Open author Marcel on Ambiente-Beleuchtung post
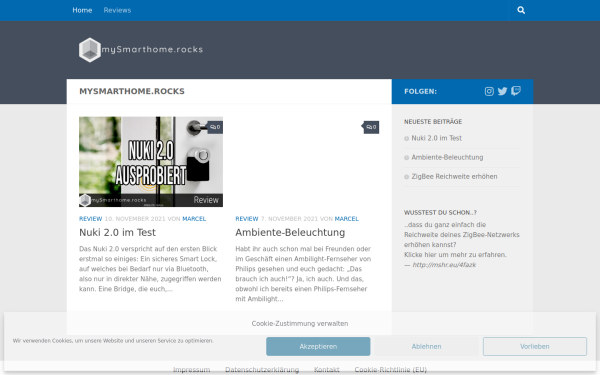This screenshot has height=375, width=600. click(x=347, y=219)
